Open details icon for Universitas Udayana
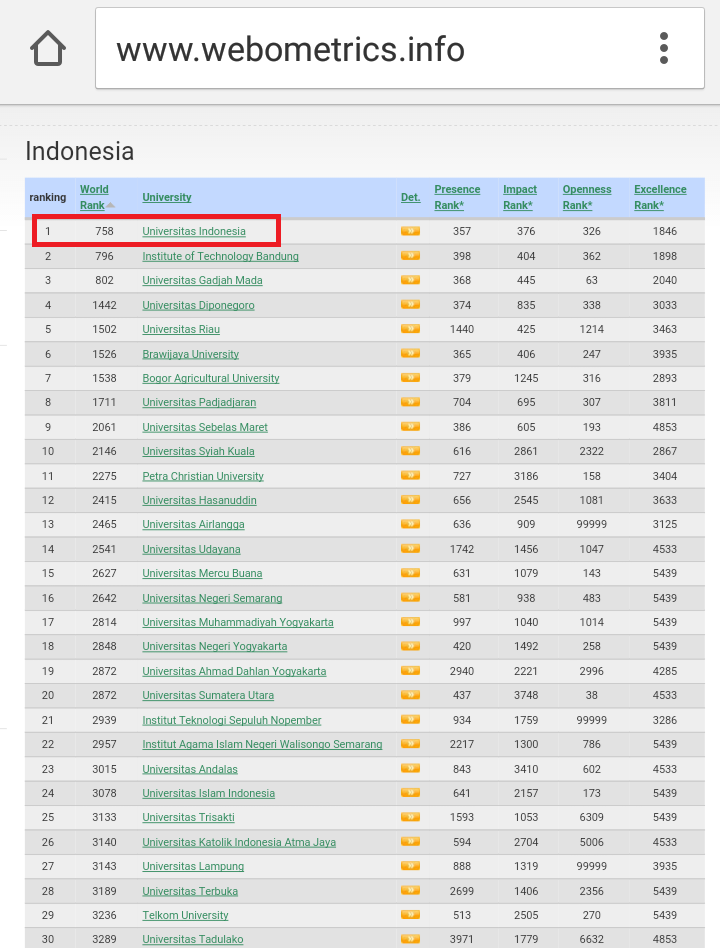The height and width of the screenshot is (948, 720). click(x=410, y=549)
